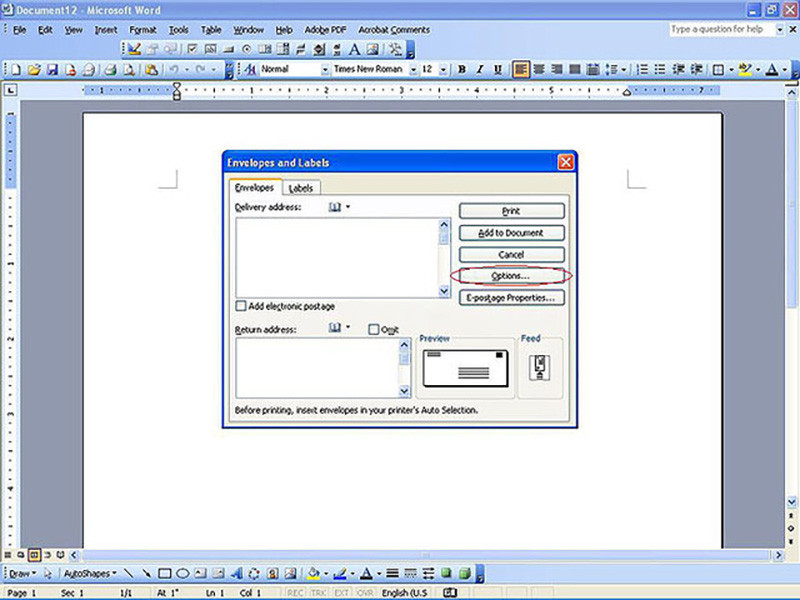Click the Styles and Formatting icon
Image resolution: width=800 pixels, height=600 pixels.
249,69
